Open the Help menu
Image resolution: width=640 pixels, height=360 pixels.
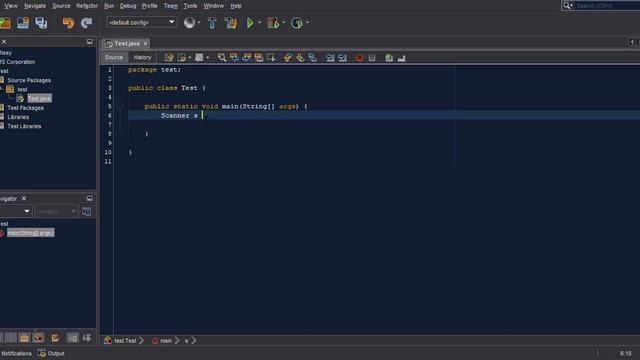point(236,6)
